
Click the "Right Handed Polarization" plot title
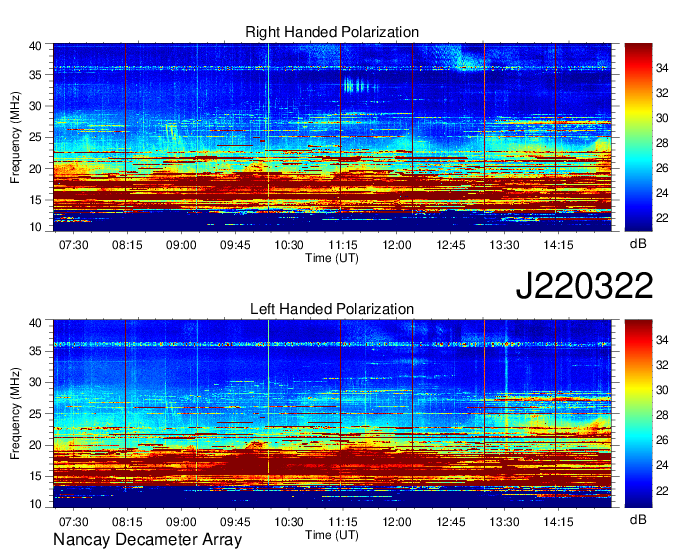[x=332, y=32]
